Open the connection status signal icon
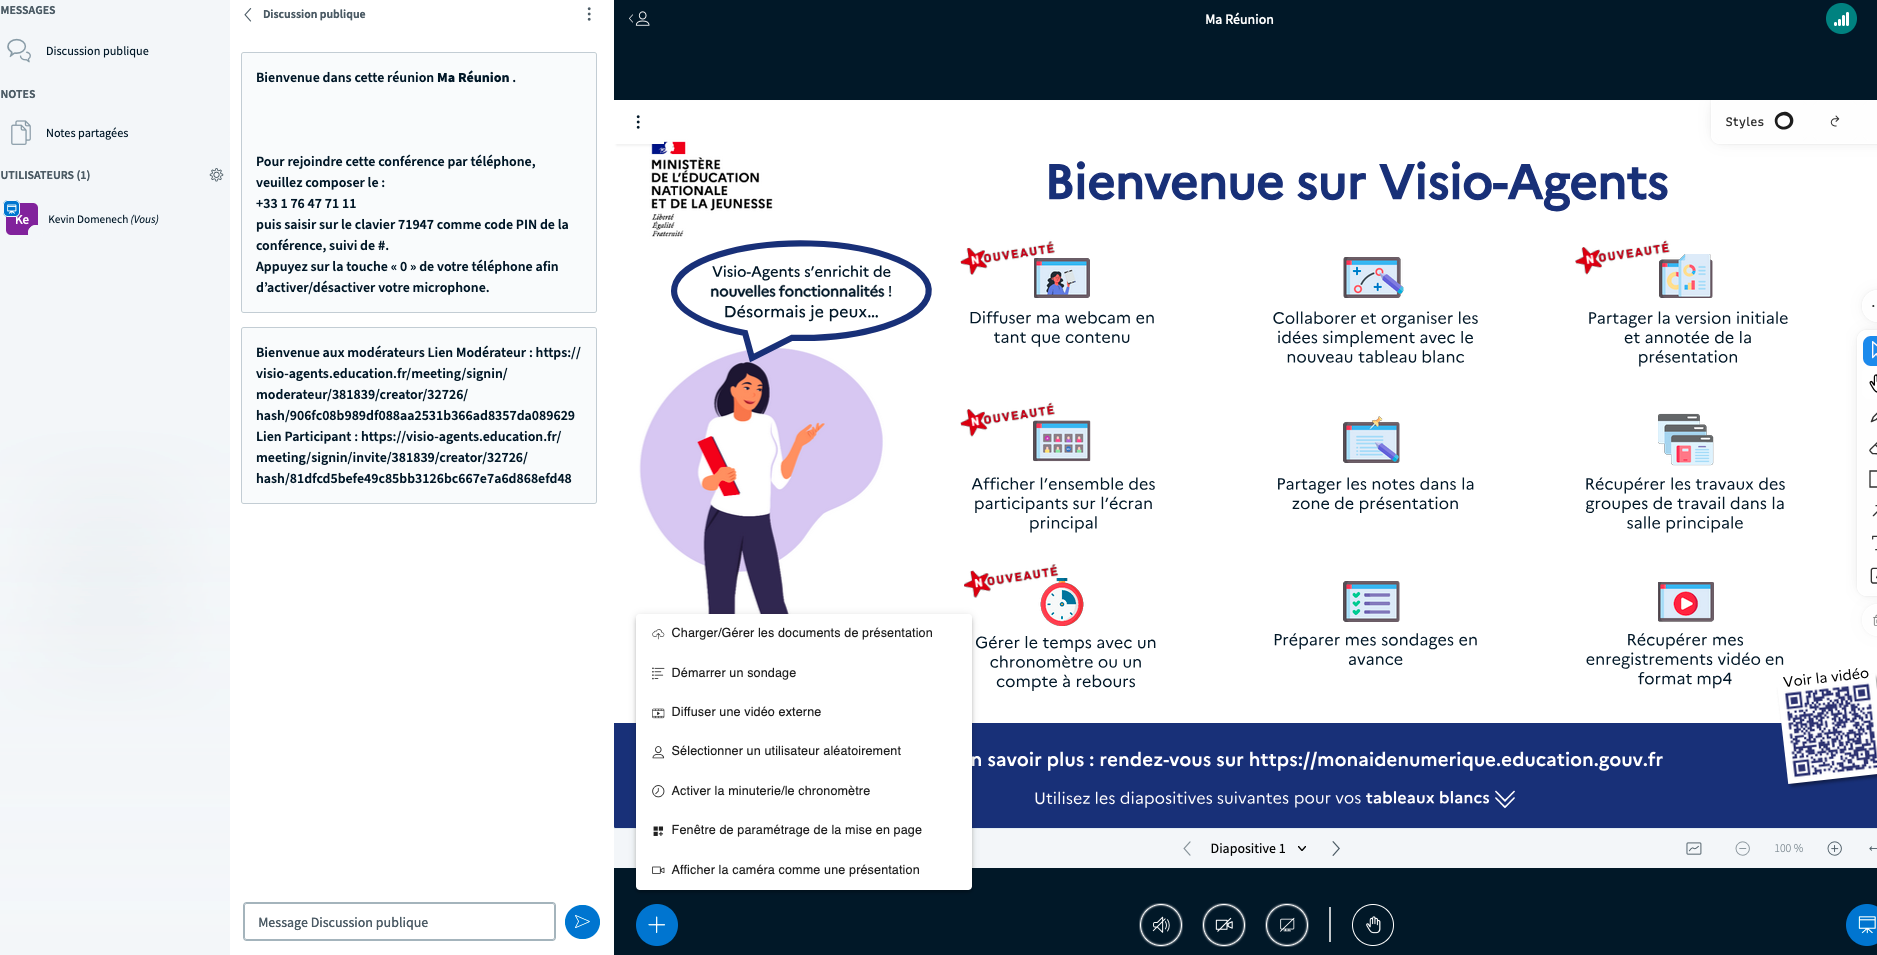Image resolution: width=1877 pixels, height=955 pixels. [x=1841, y=19]
